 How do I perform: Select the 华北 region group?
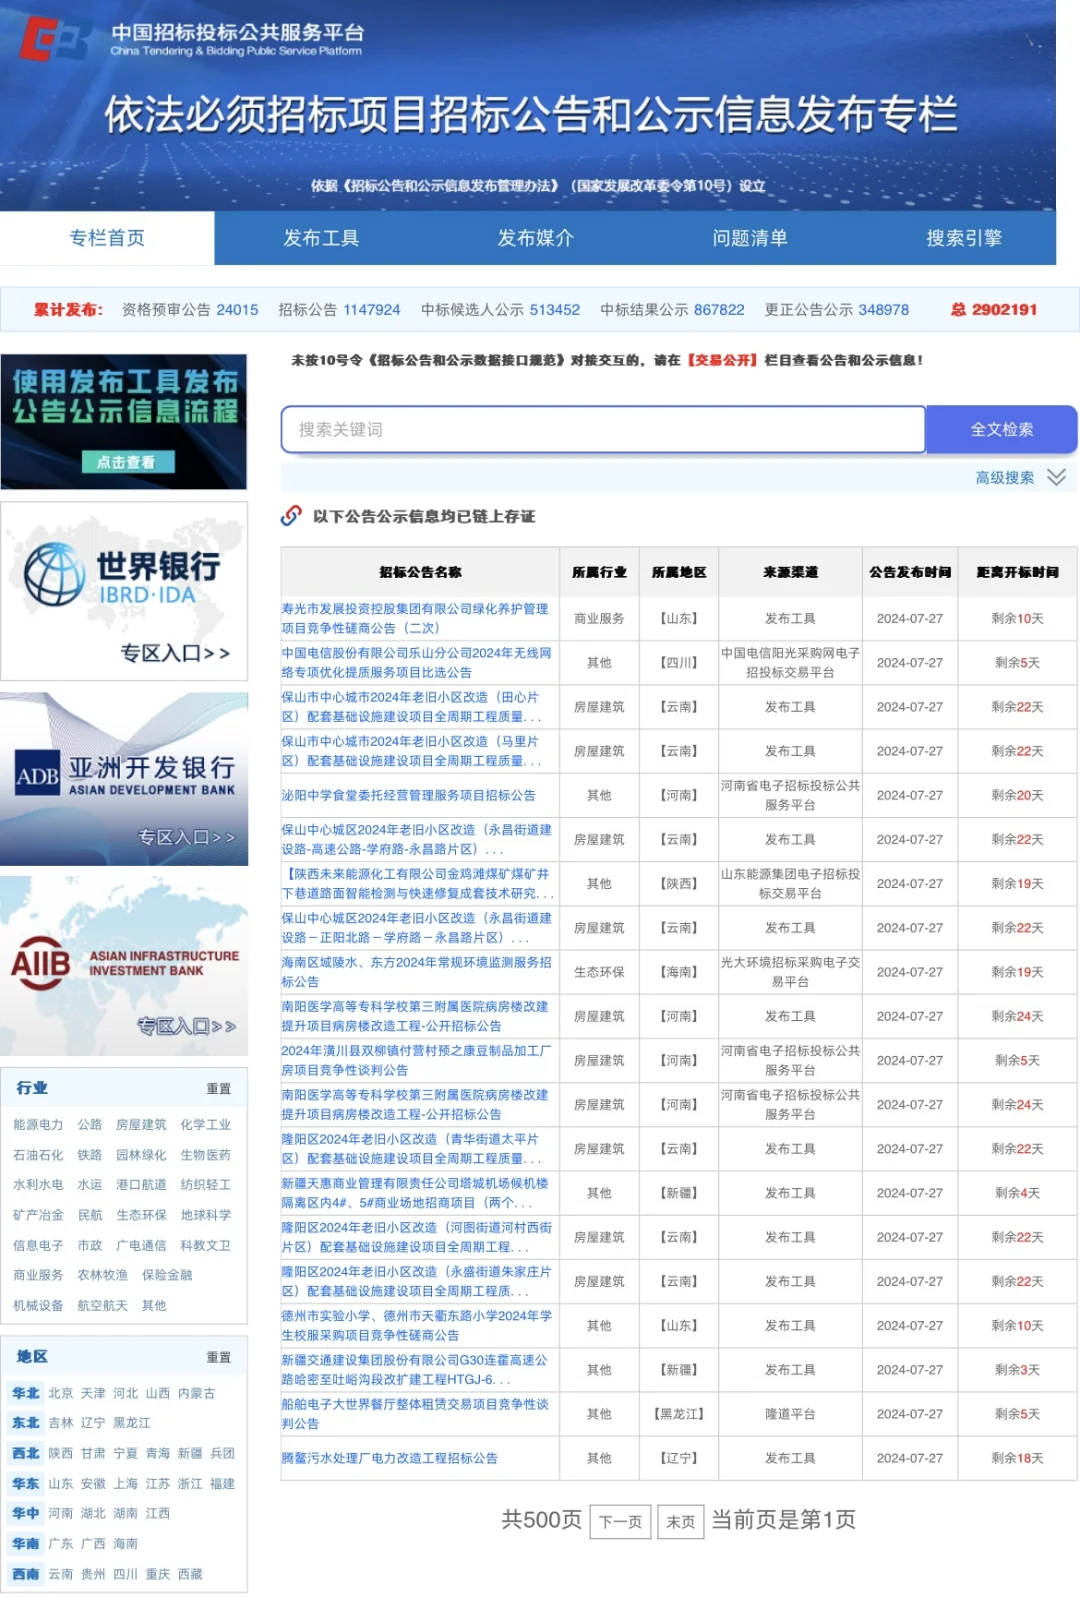click(x=26, y=1393)
